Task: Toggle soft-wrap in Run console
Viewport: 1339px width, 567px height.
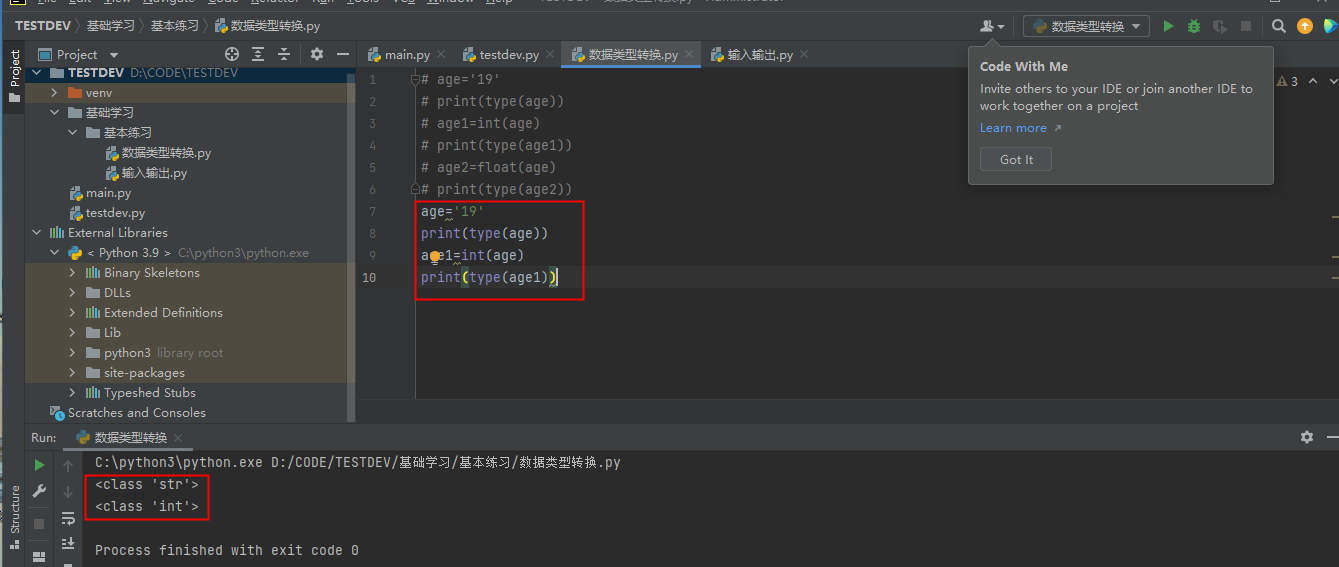Action: [x=68, y=518]
